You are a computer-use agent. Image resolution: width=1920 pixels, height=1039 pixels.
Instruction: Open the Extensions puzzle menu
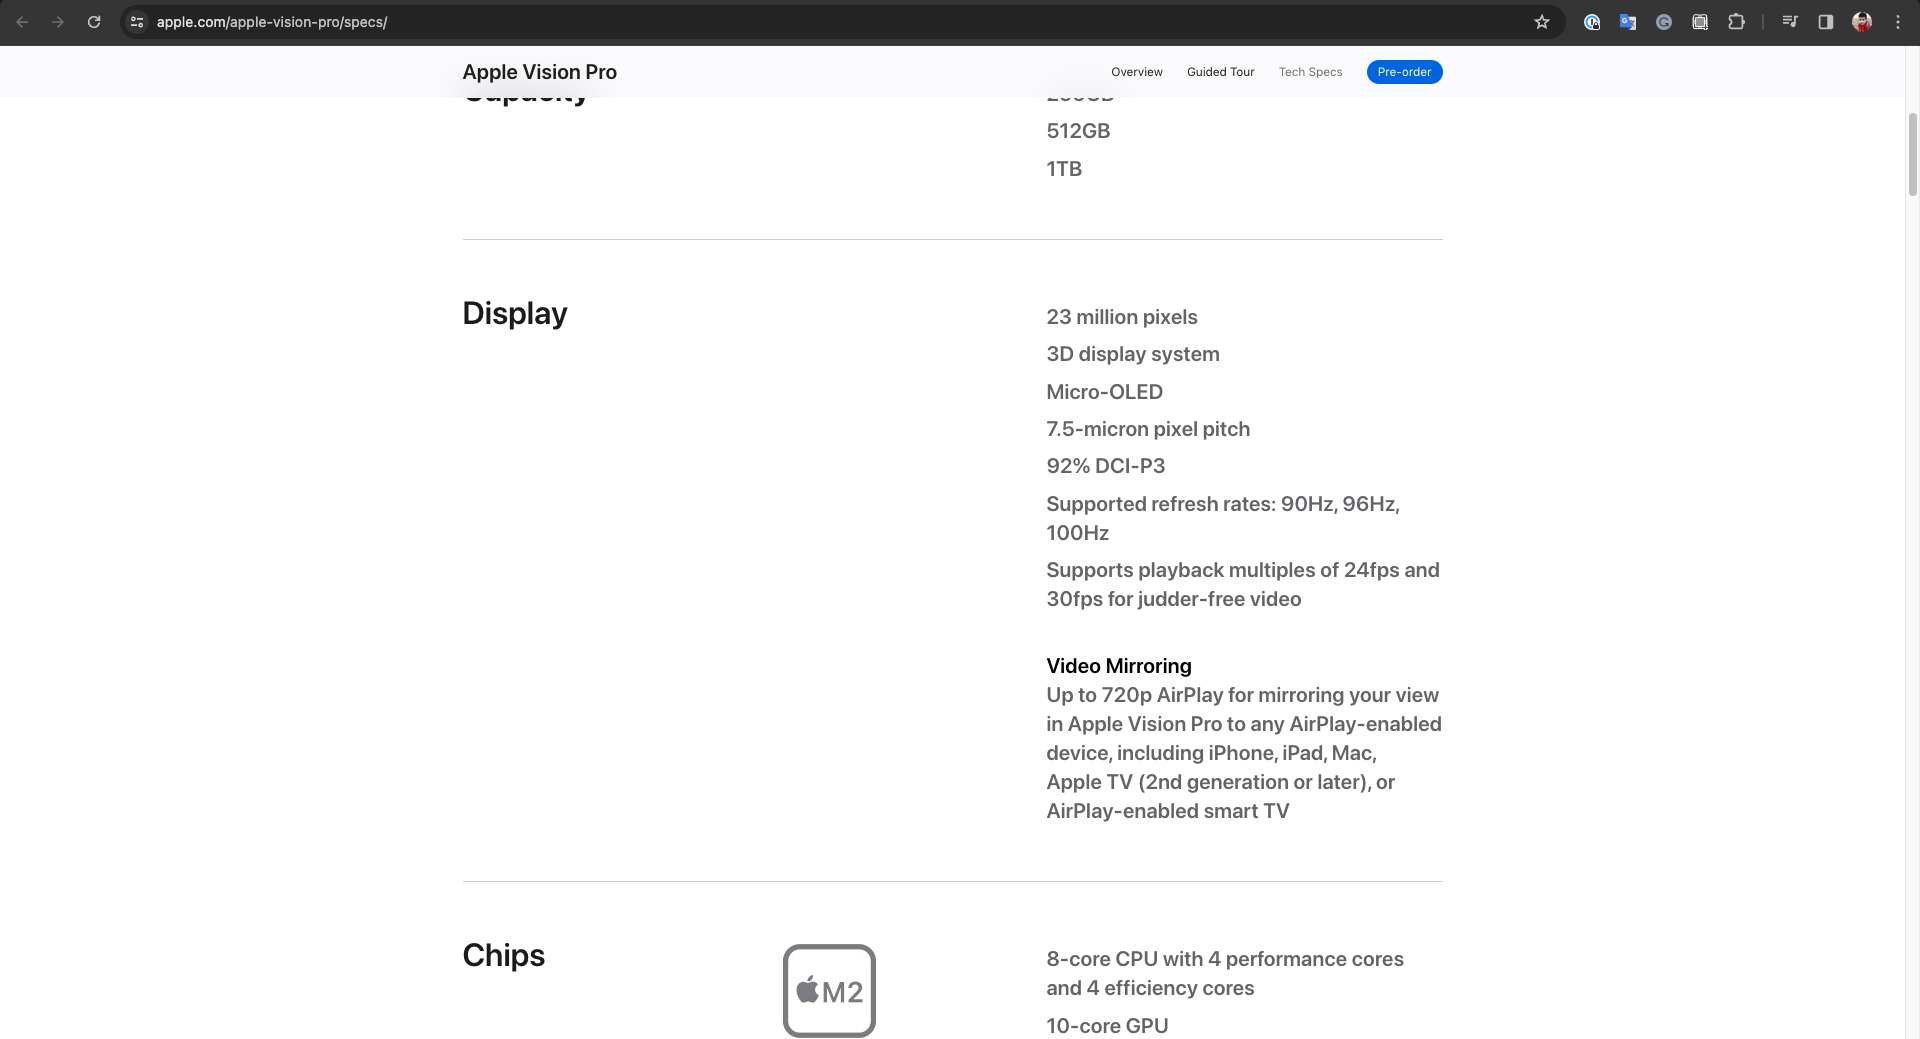click(x=1736, y=22)
